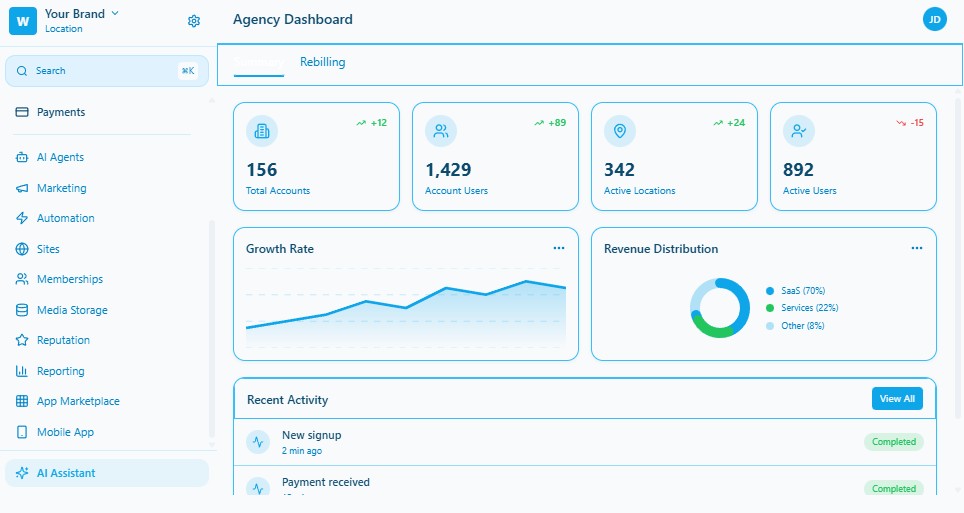This screenshot has height=513, width=964.
Task: Click the Mobile App phone icon
Action: click(x=22, y=432)
